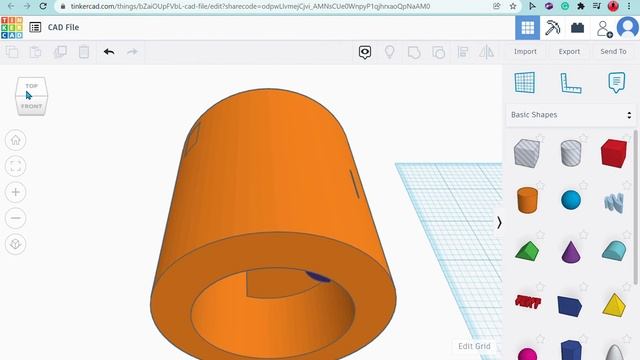Click the Delete trash icon
Viewport: 640px width, 360px height.
click(84, 52)
